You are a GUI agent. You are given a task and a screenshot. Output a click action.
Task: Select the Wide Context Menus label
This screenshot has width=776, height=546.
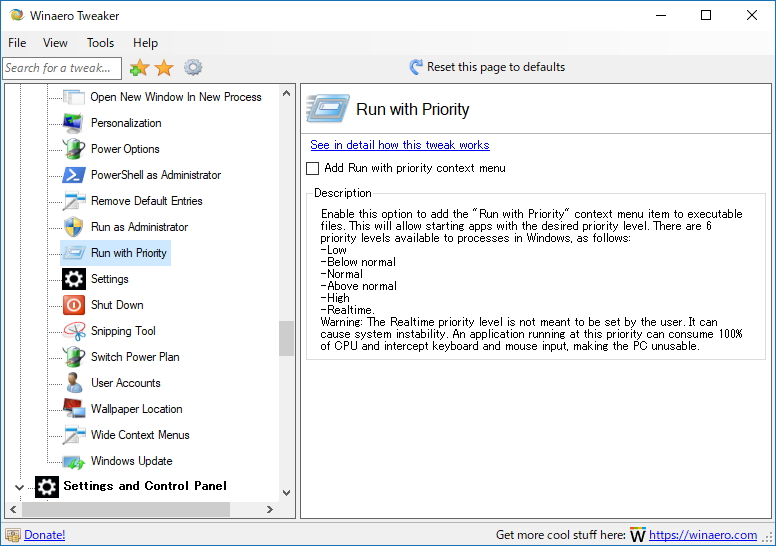pyautogui.click(x=140, y=435)
